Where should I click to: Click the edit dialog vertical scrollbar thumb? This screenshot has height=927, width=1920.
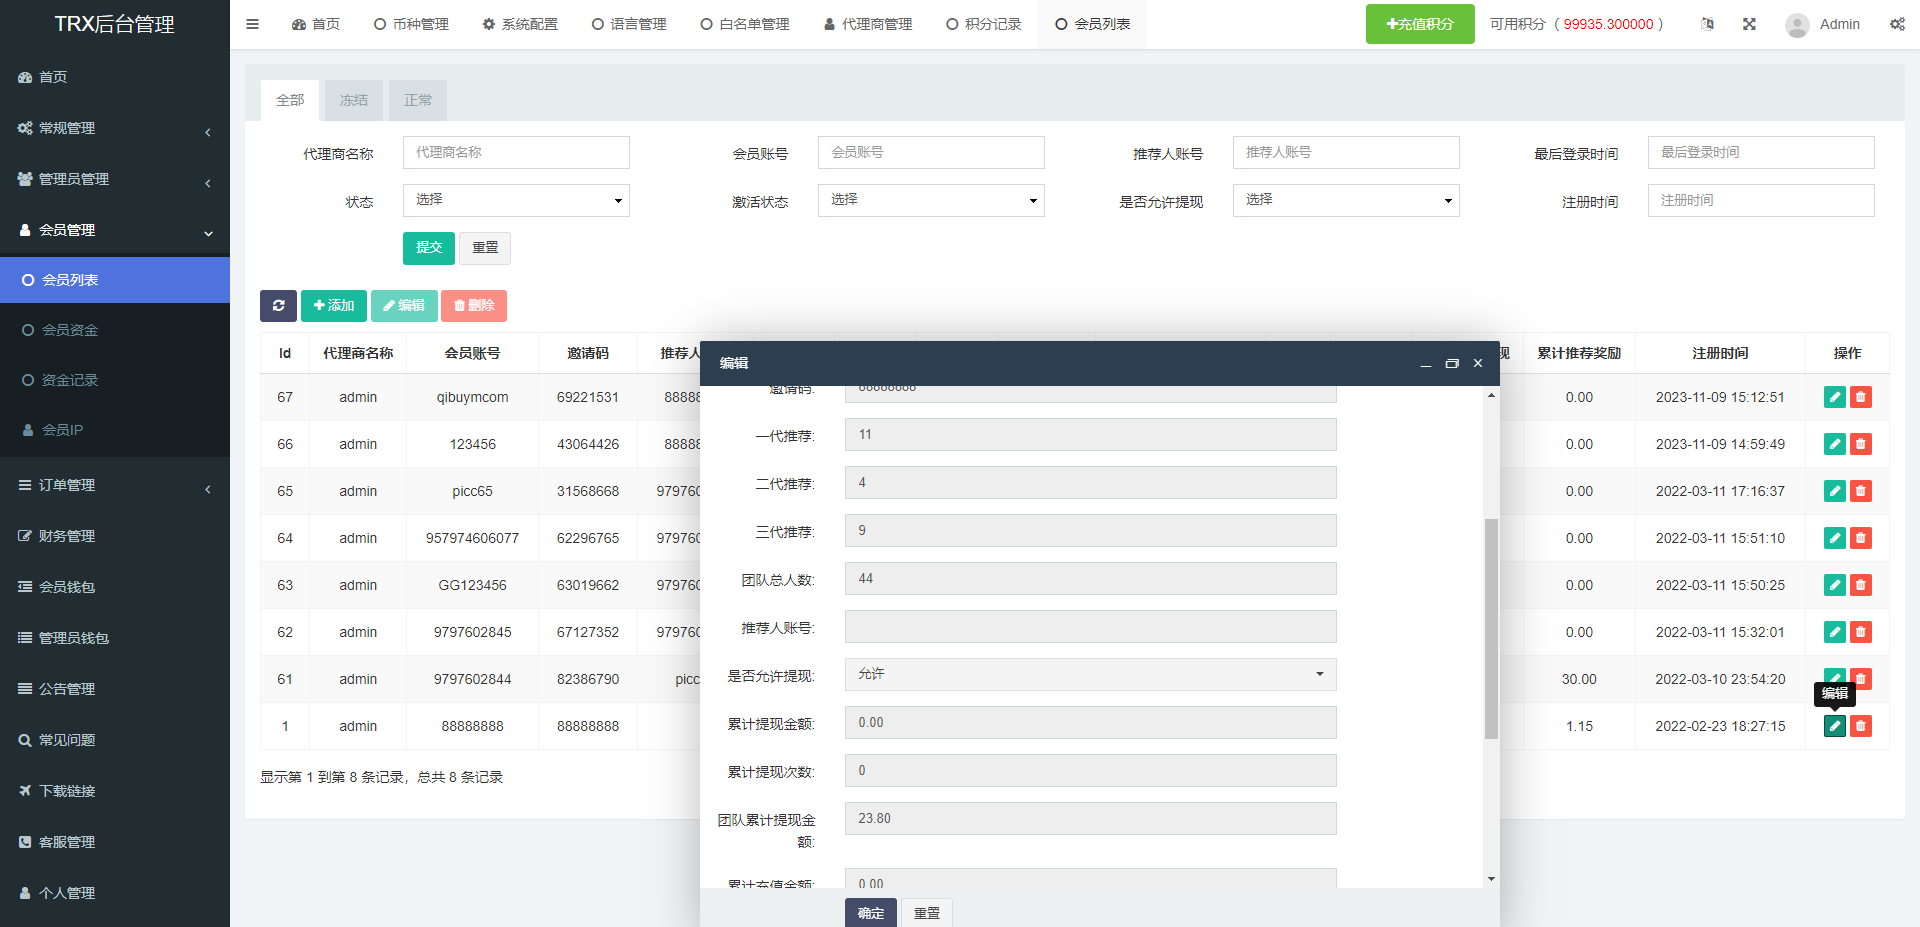tap(1491, 628)
